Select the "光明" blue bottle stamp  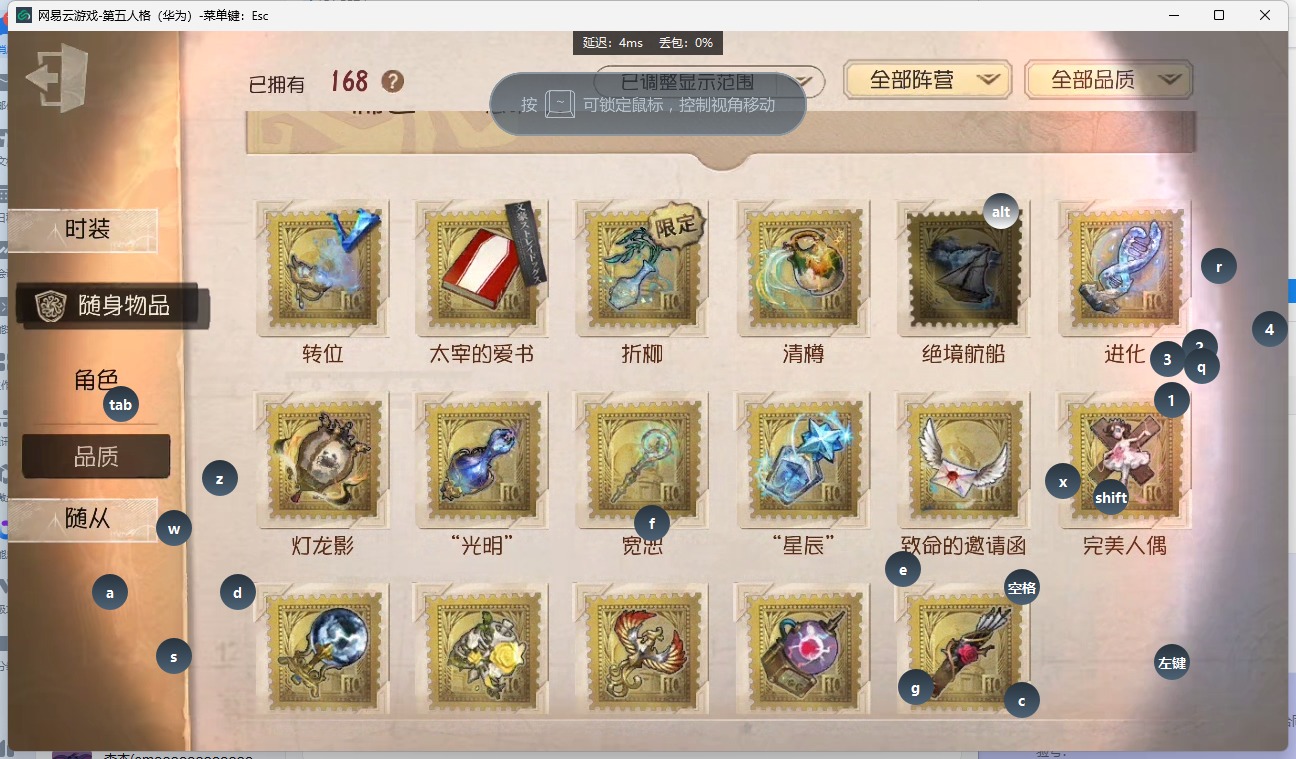483,459
